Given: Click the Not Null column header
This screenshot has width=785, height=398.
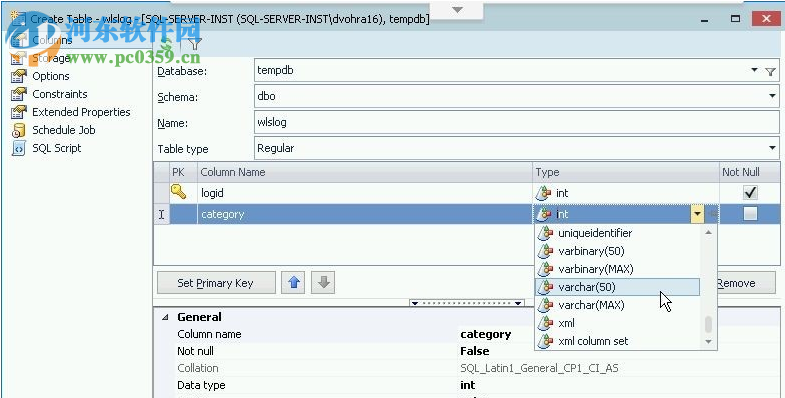Looking at the screenshot, I should click(x=749, y=172).
